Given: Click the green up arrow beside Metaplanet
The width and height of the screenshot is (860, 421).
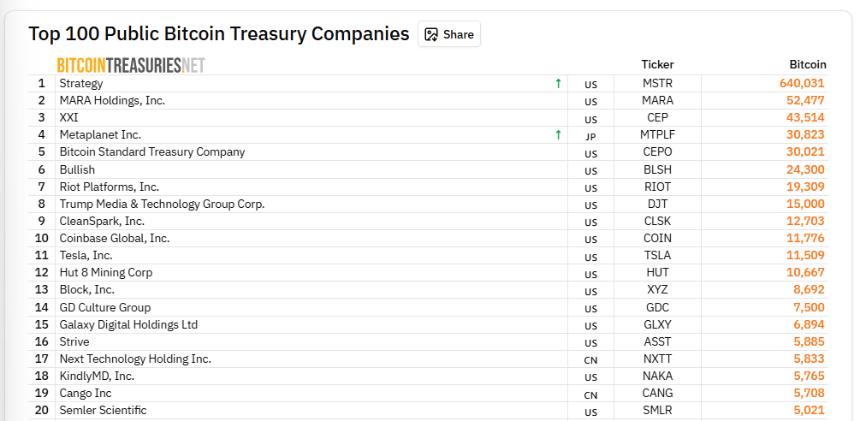Looking at the screenshot, I should pyautogui.click(x=558, y=135).
